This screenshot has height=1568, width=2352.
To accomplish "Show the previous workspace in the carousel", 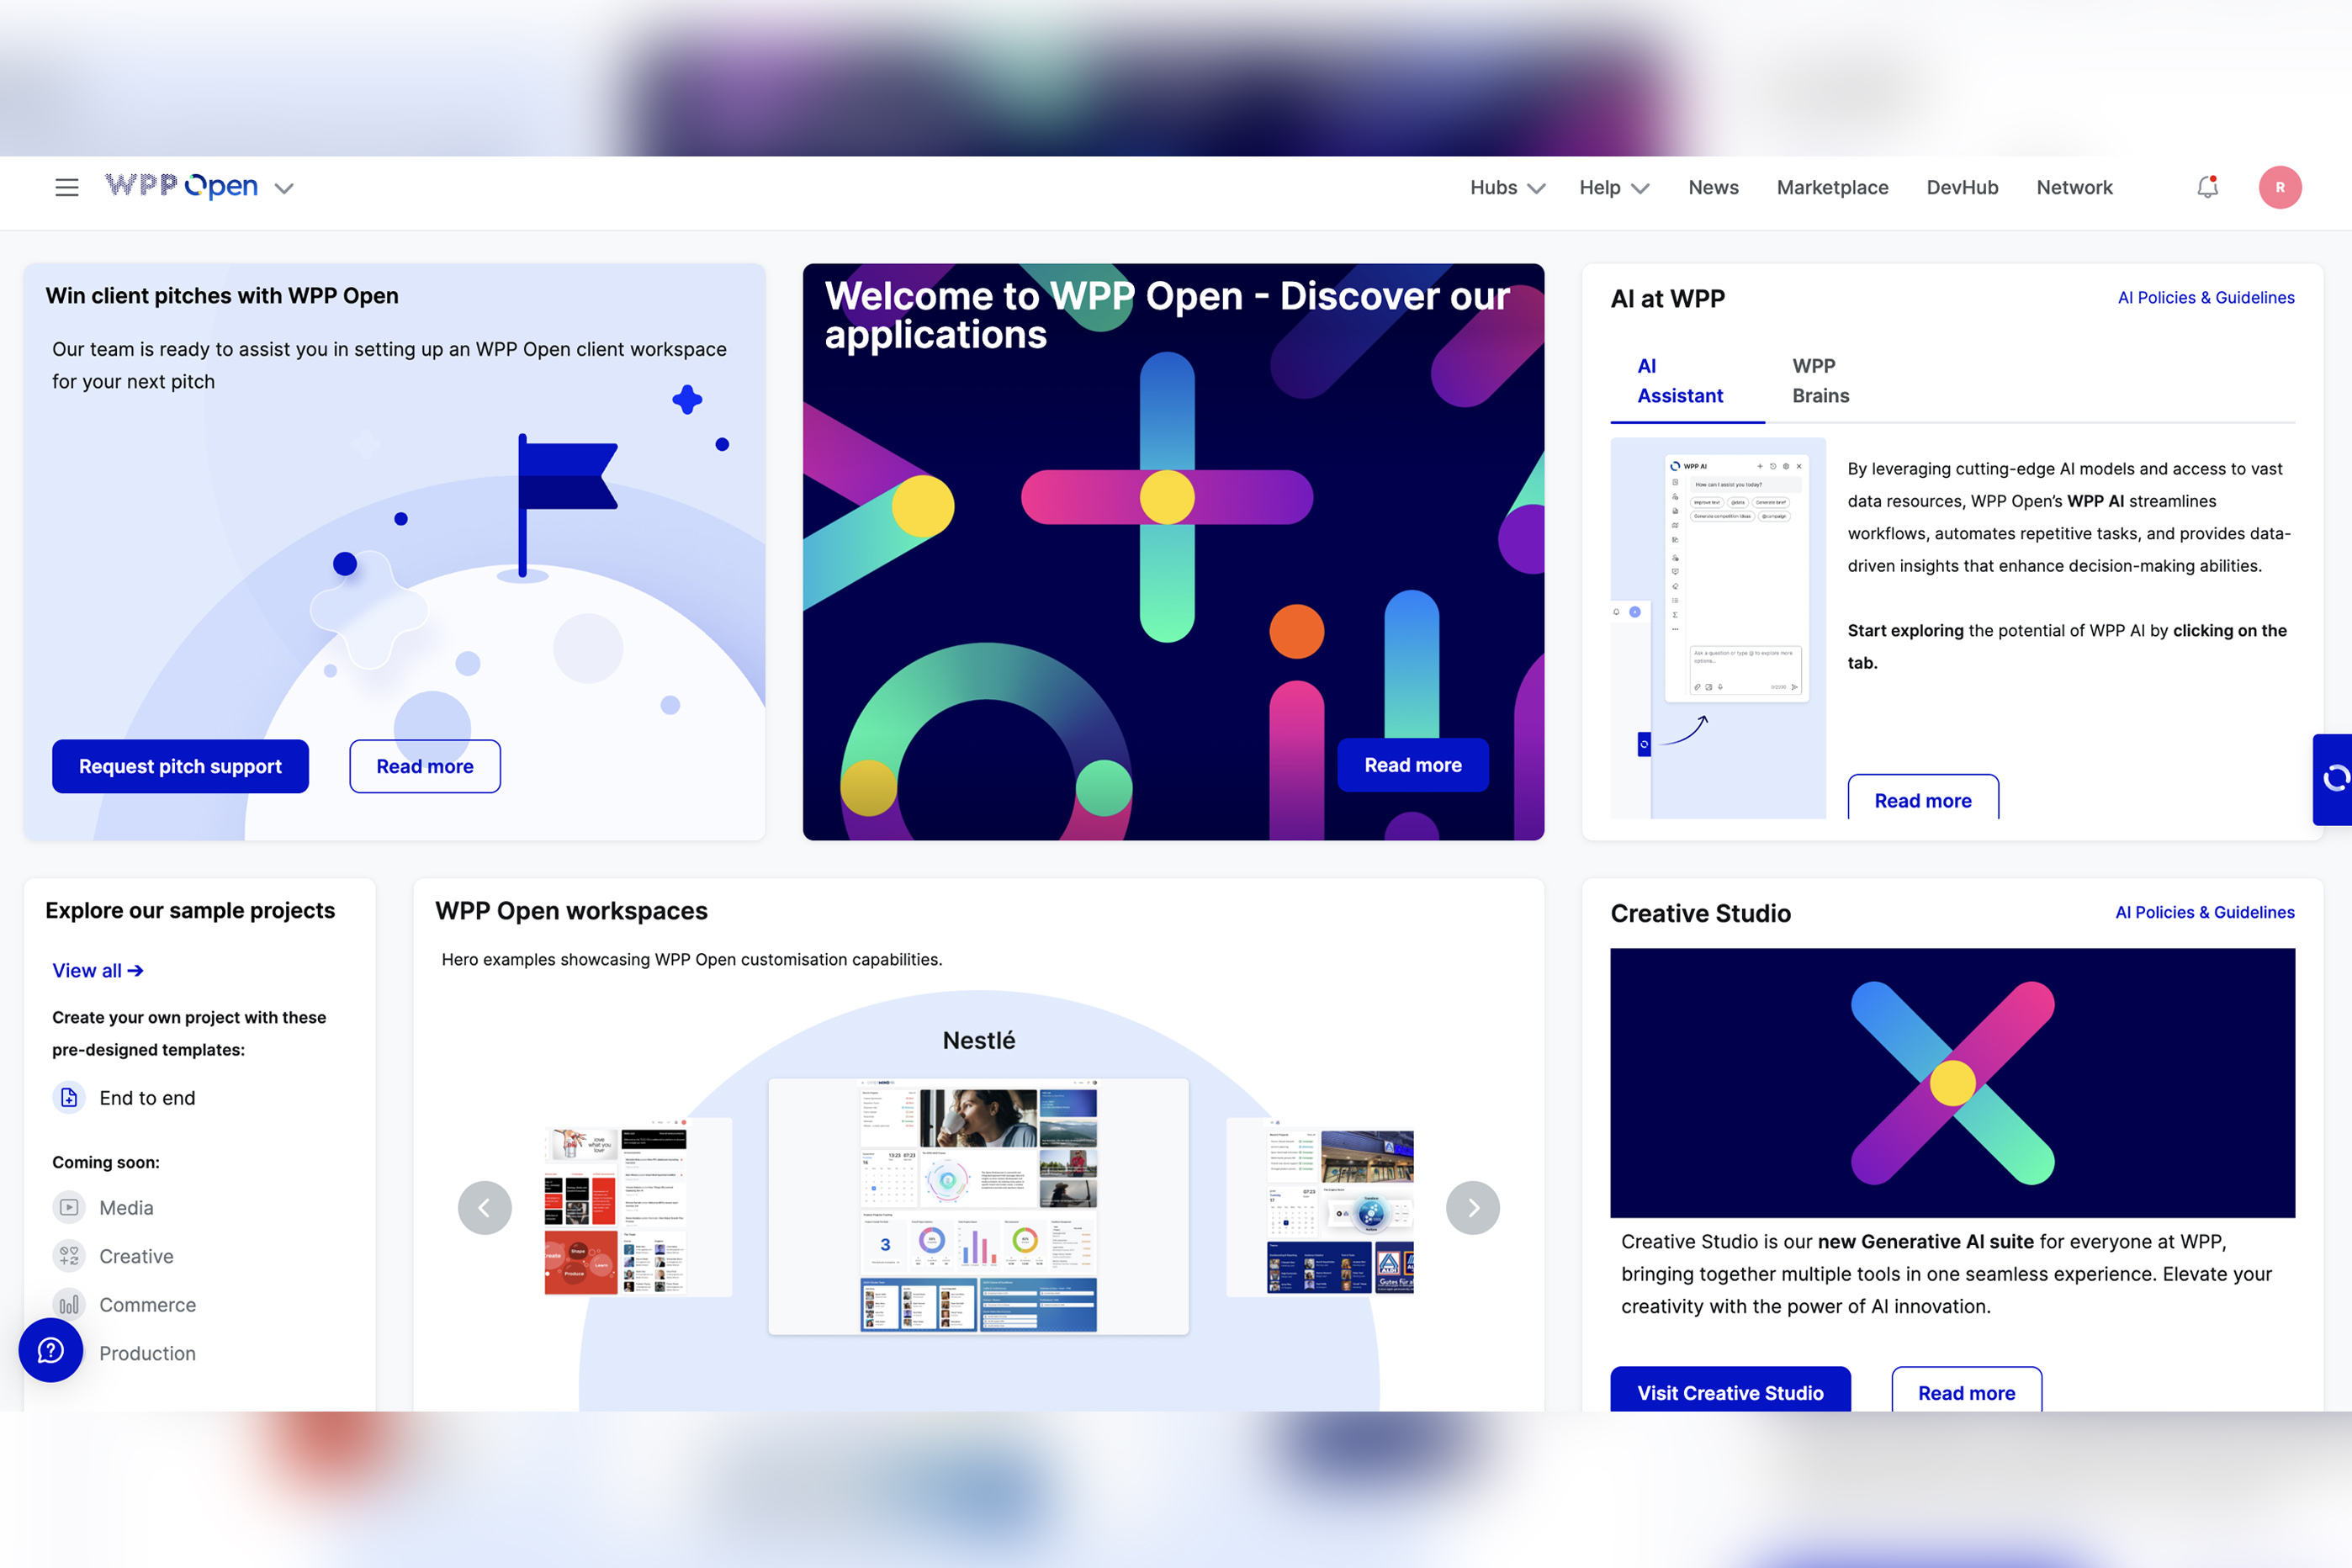I will 485,1208.
